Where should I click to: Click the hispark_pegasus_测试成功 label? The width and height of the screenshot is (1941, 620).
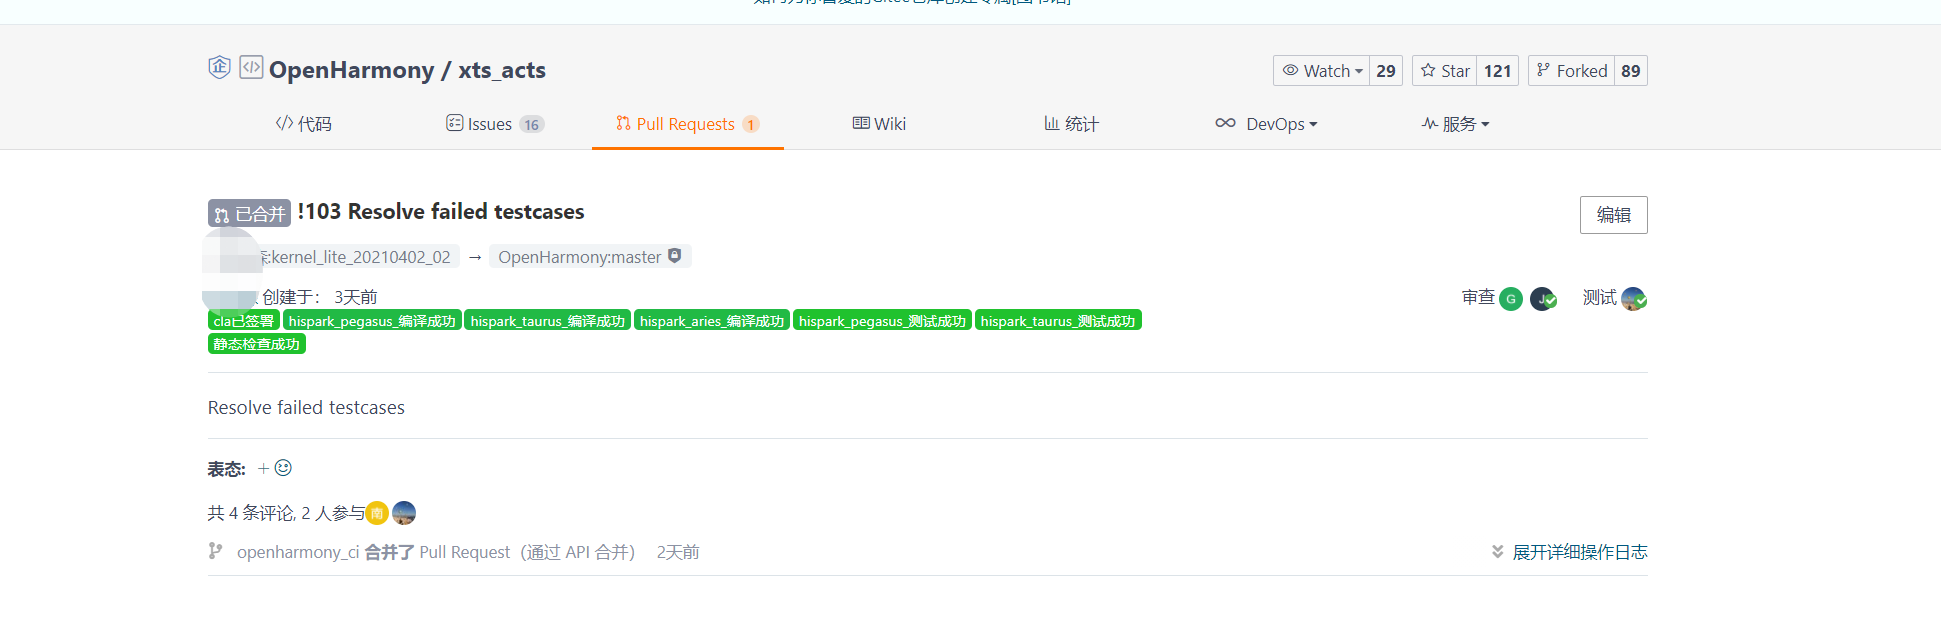[x=882, y=321]
